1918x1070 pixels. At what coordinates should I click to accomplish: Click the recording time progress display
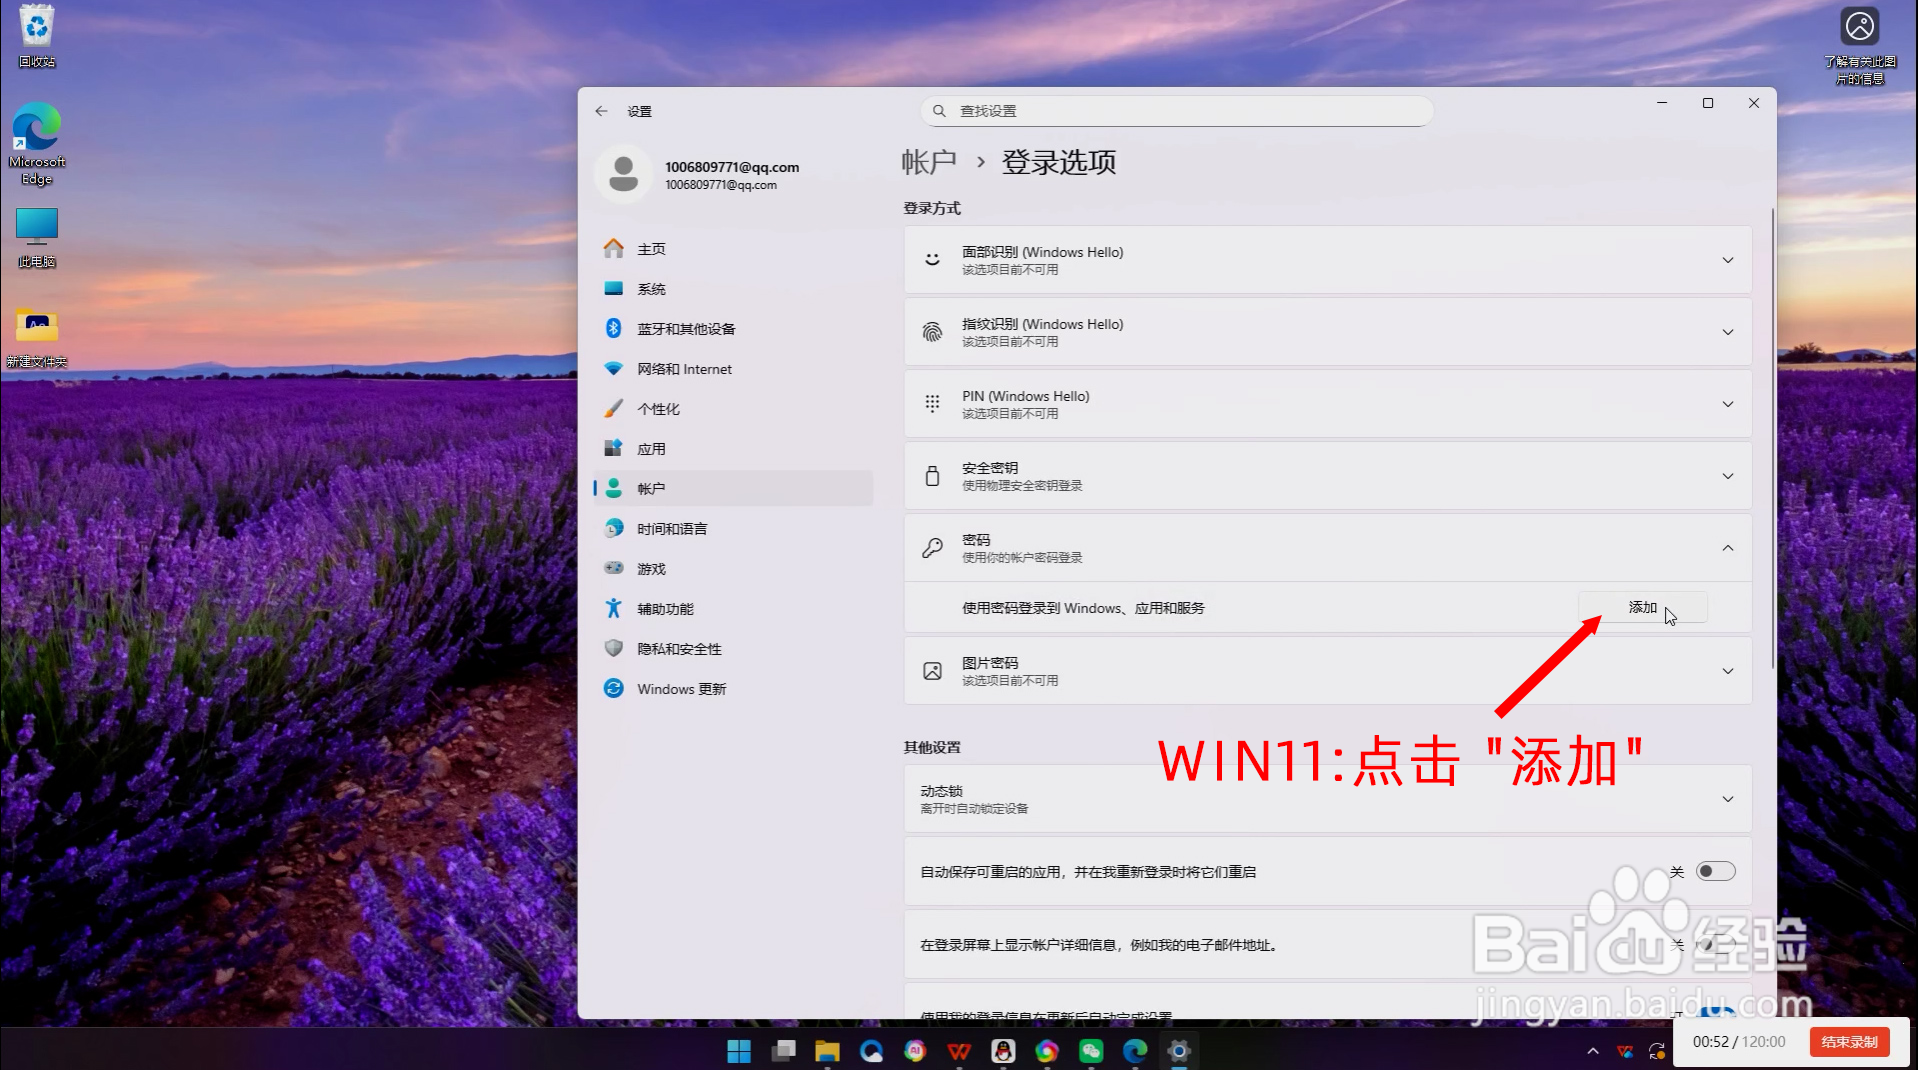pos(1740,1041)
